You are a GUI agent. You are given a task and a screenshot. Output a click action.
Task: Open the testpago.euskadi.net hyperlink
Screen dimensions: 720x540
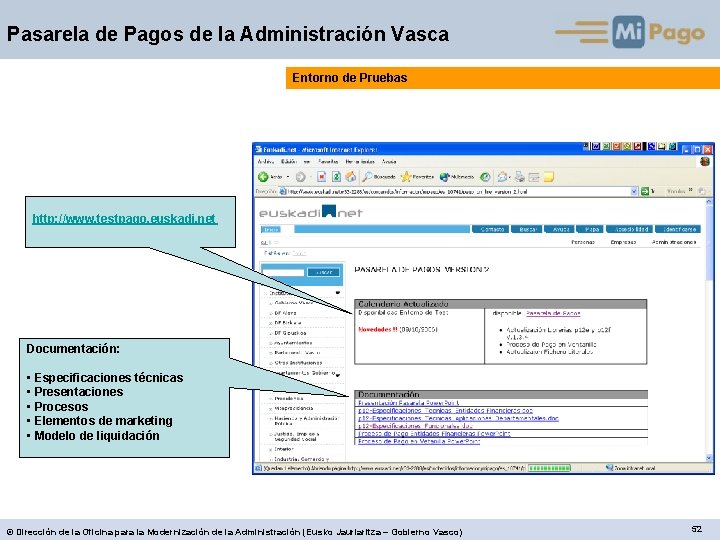tap(124, 219)
